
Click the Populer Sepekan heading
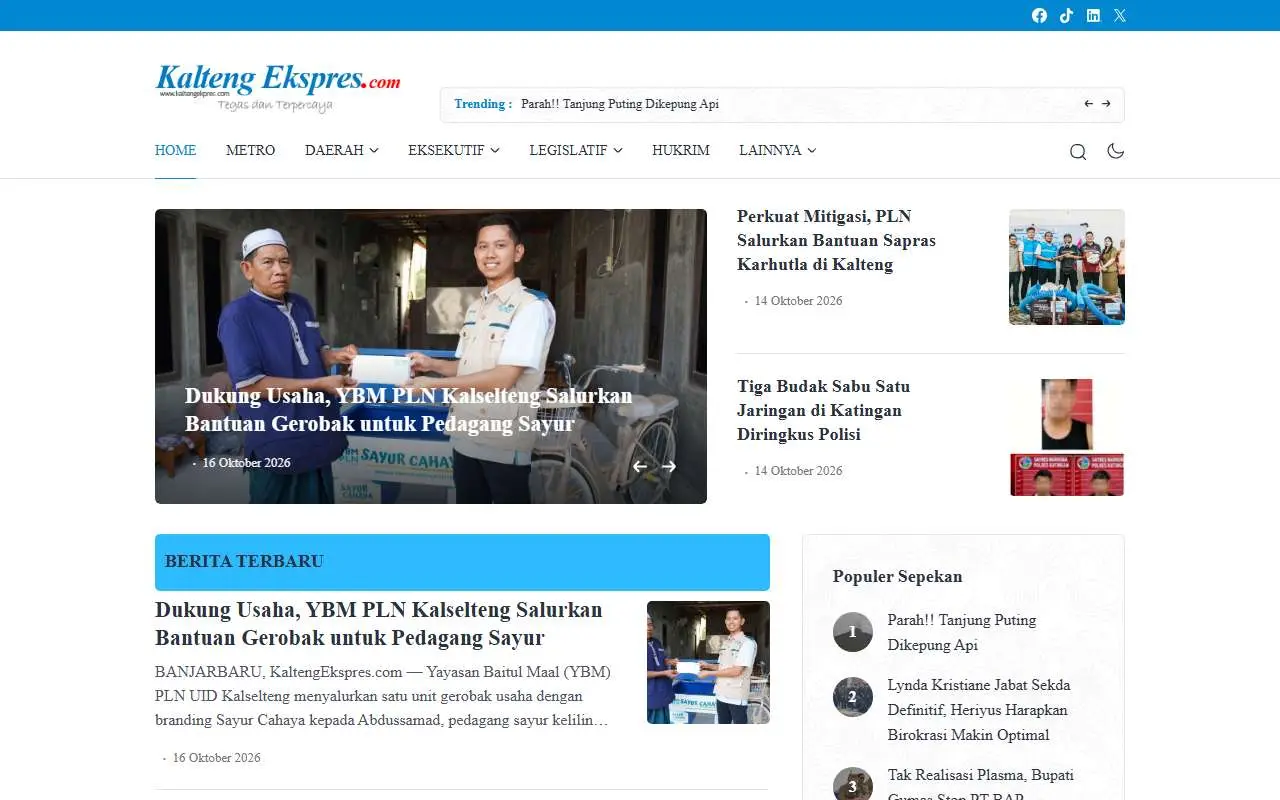click(898, 576)
